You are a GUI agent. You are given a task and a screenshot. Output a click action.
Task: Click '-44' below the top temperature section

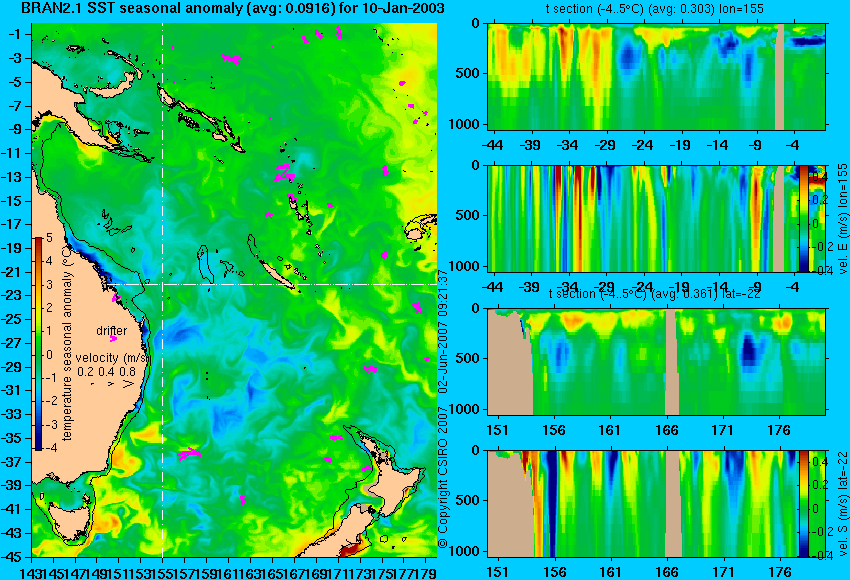pos(492,145)
